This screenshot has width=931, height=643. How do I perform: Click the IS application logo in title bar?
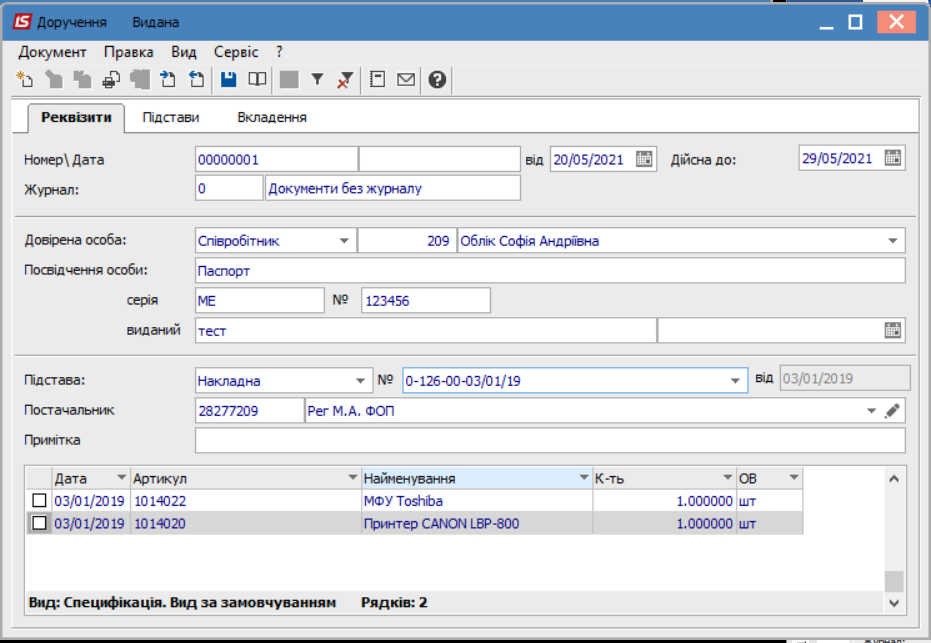click(x=22, y=22)
